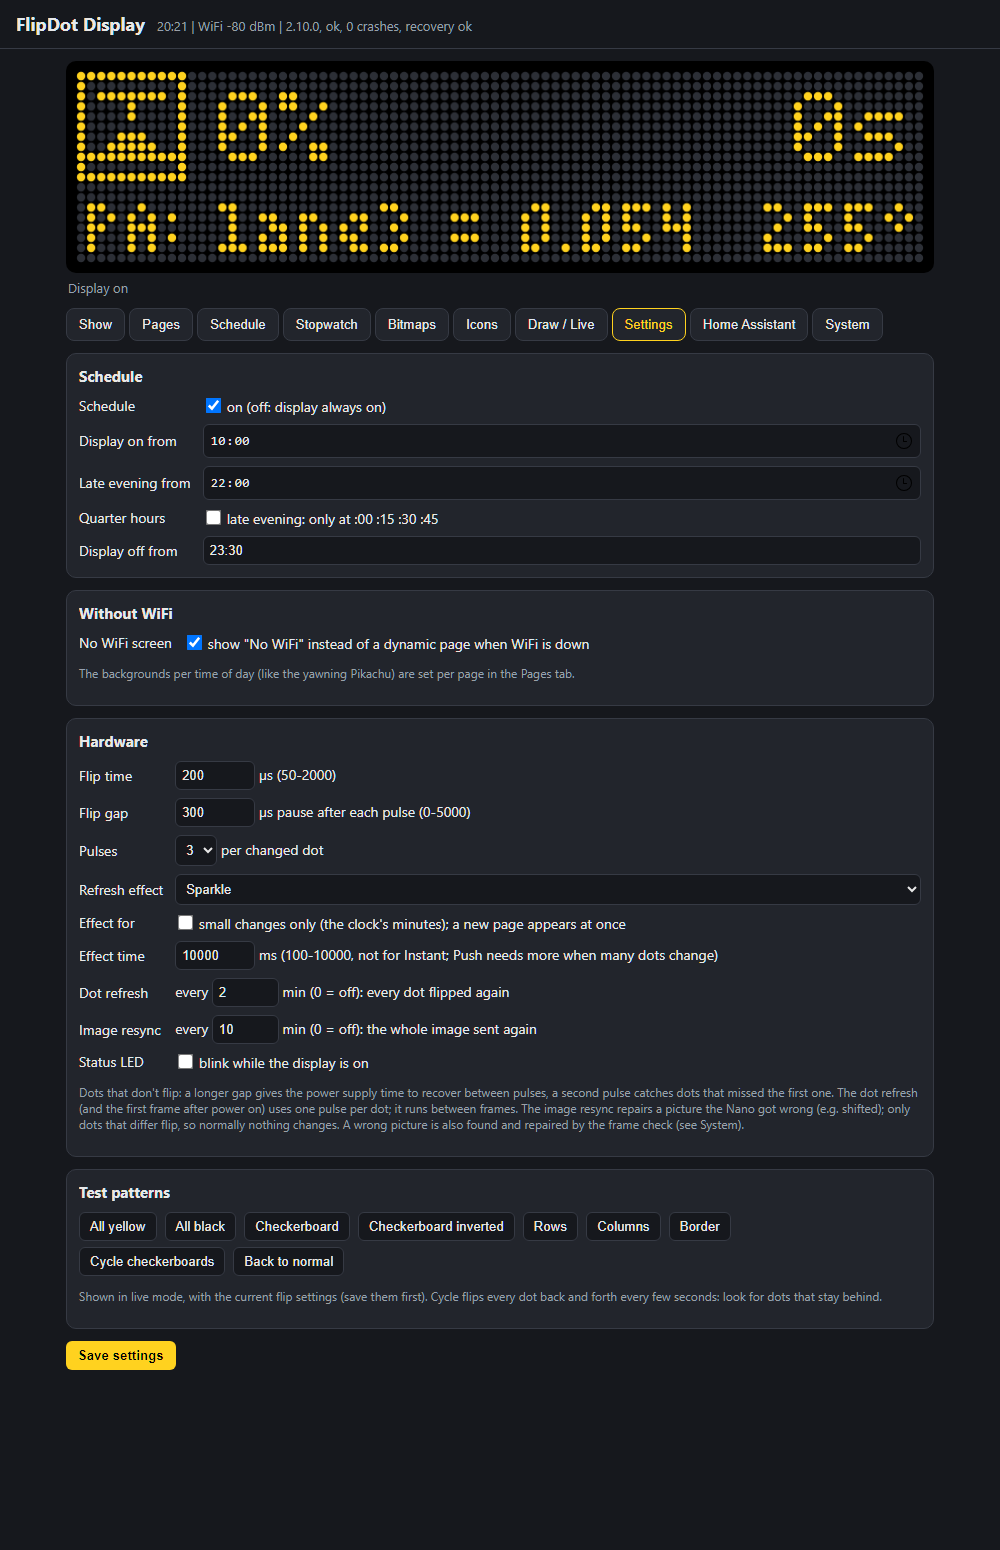
Task: Toggle the No WiFi screen checkbox
Action: [194, 643]
